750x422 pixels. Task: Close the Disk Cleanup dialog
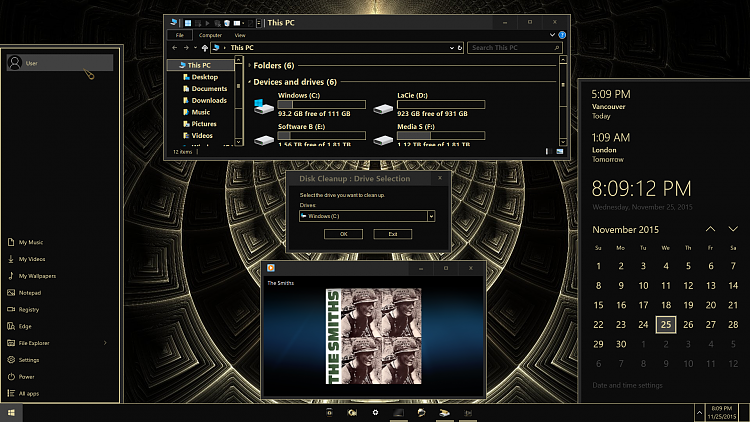(x=440, y=178)
